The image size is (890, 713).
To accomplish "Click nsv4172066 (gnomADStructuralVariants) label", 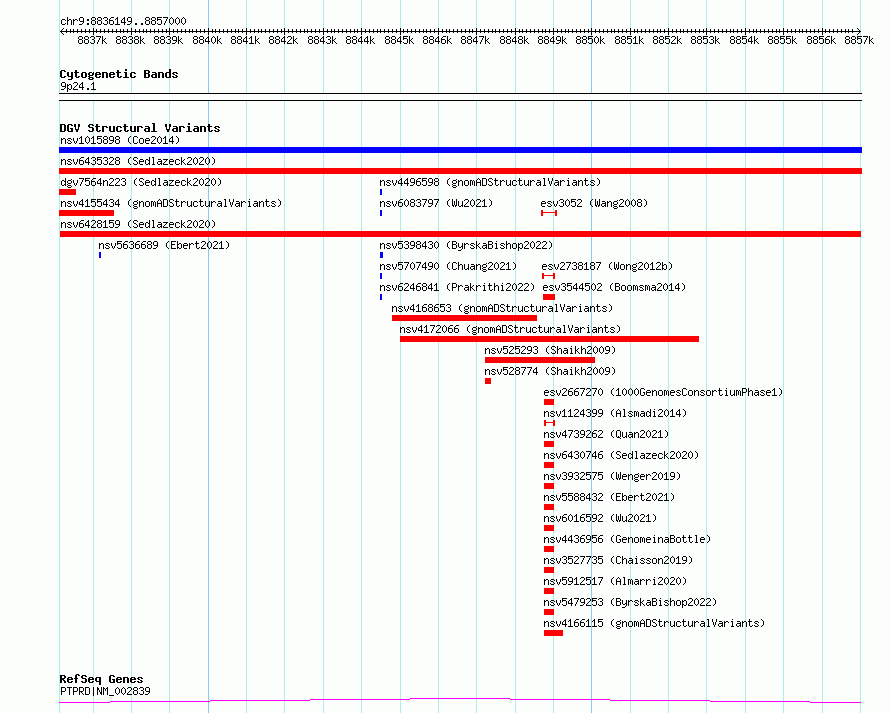I will point(510,329).
